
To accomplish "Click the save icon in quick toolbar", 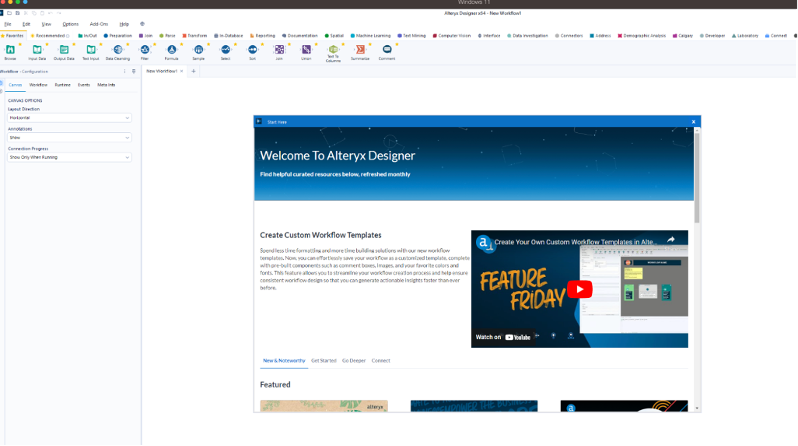I will (17, 13).
